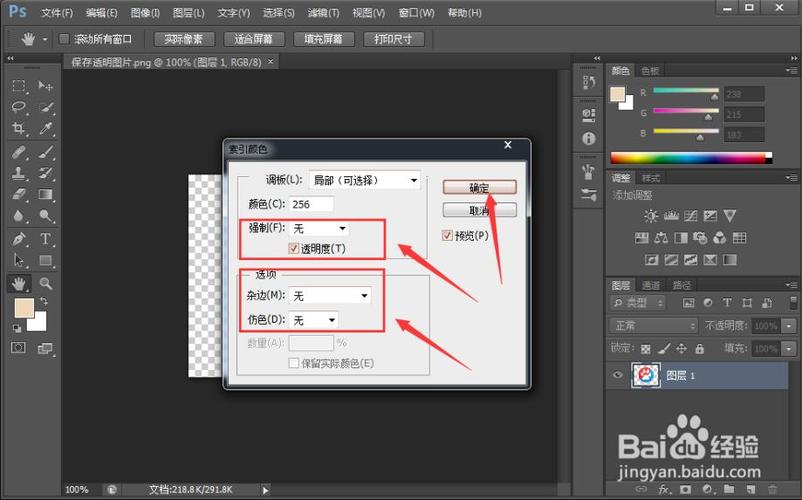802x500 pixels.
Task: Toggle Quick Mask mode icon
Action: pyautogui.click(x=18, y=348)
